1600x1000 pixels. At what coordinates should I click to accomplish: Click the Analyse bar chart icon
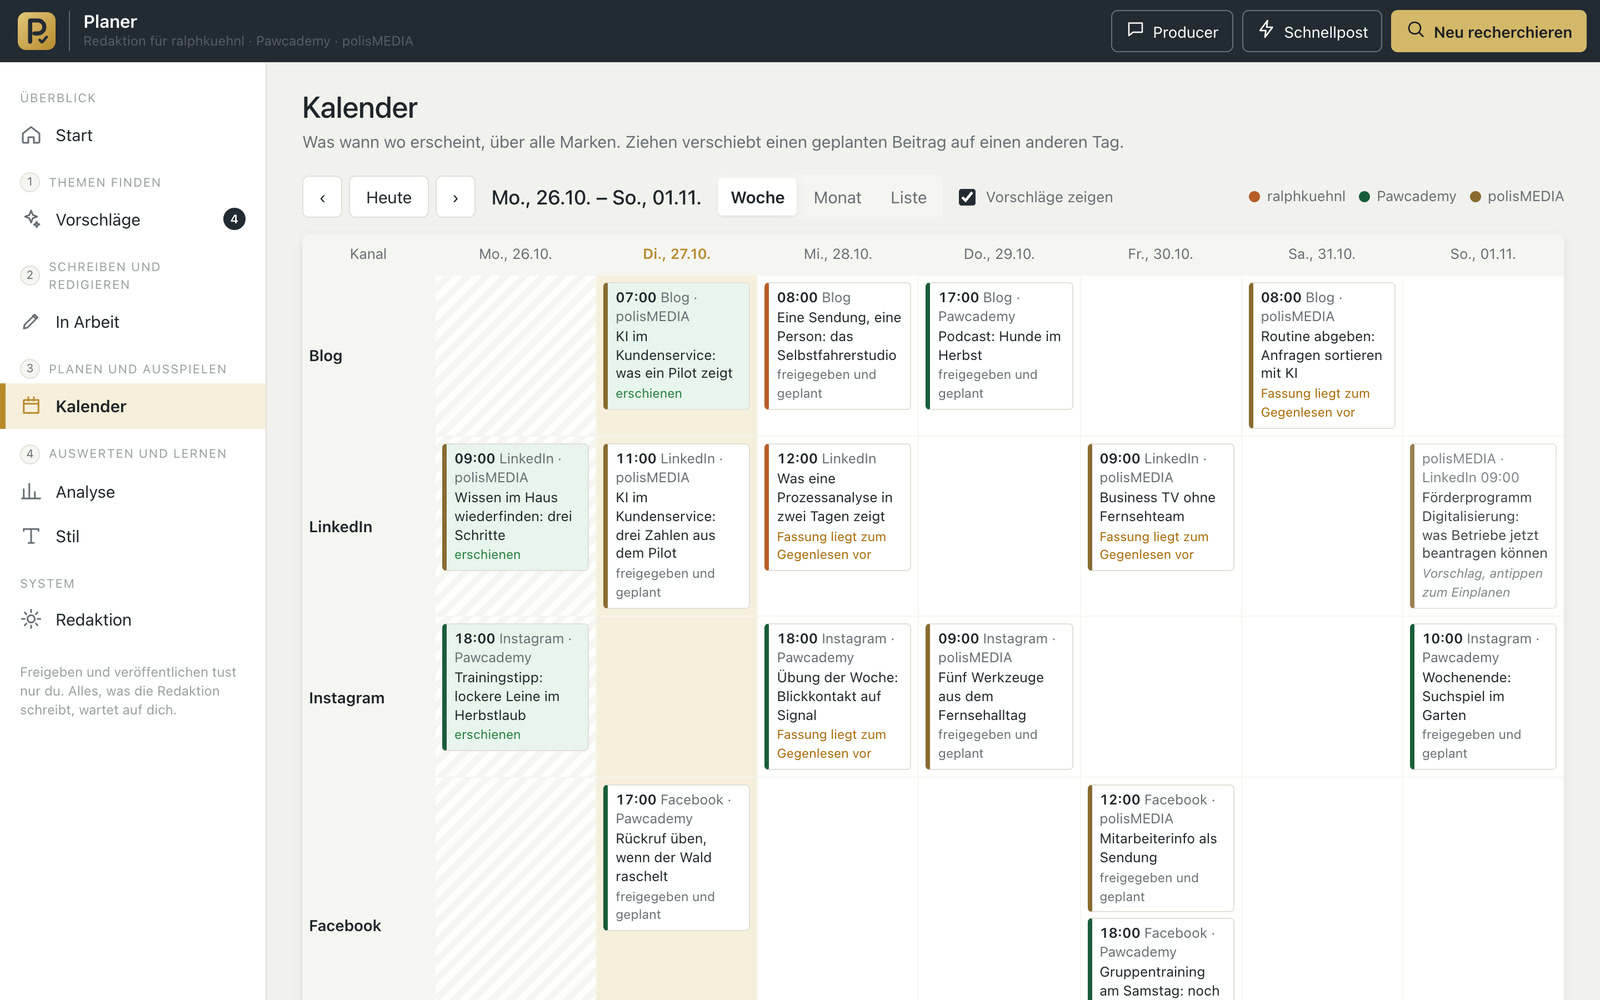click(x=31, y=492)
